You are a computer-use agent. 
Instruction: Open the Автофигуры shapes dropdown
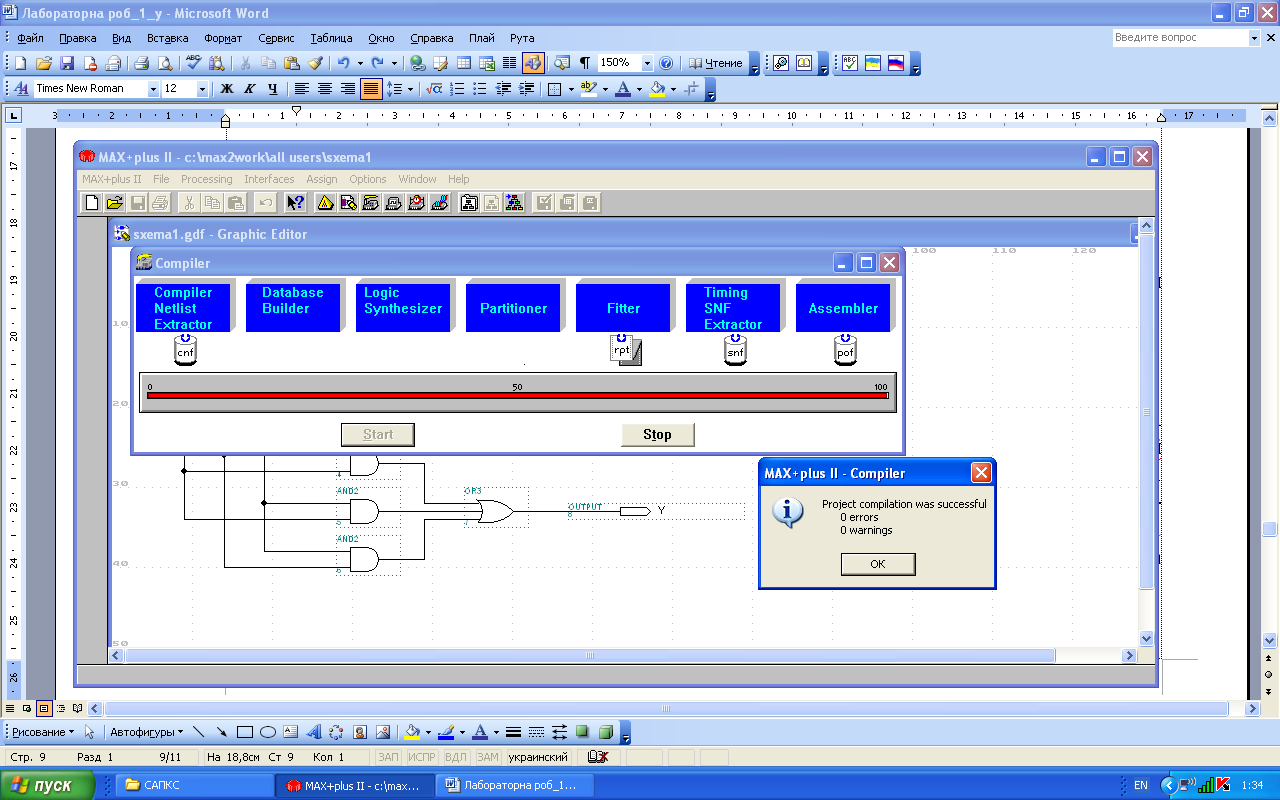pos(146,732)
